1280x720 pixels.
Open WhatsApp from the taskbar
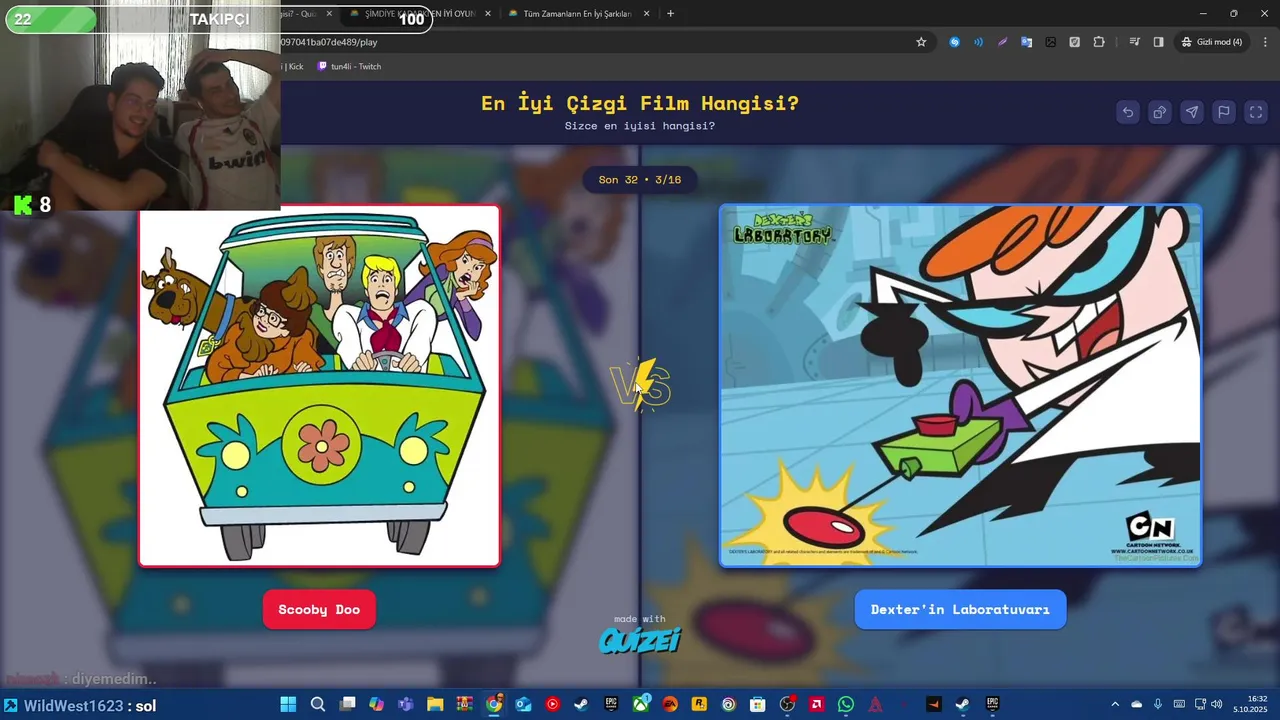click(x=845, y=704)
